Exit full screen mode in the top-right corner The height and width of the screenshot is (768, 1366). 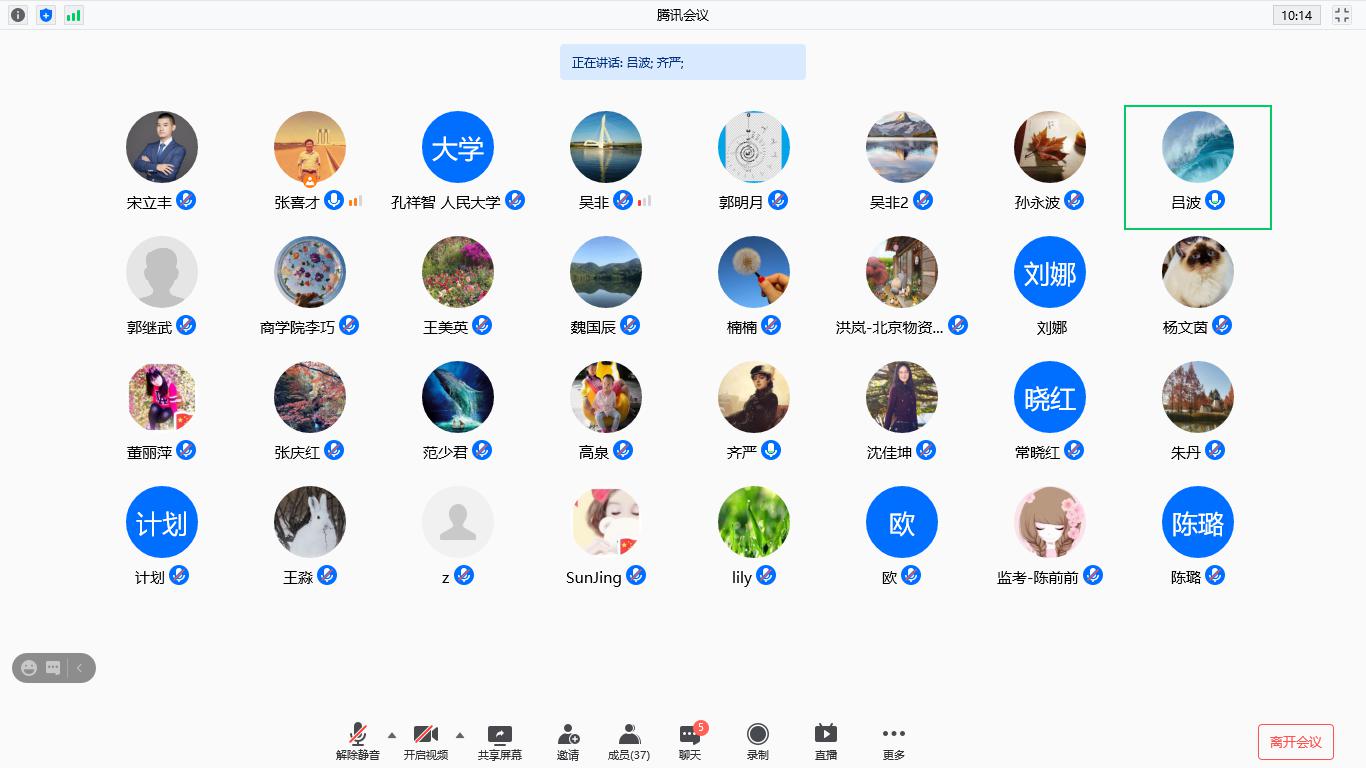coord(1341,15)
